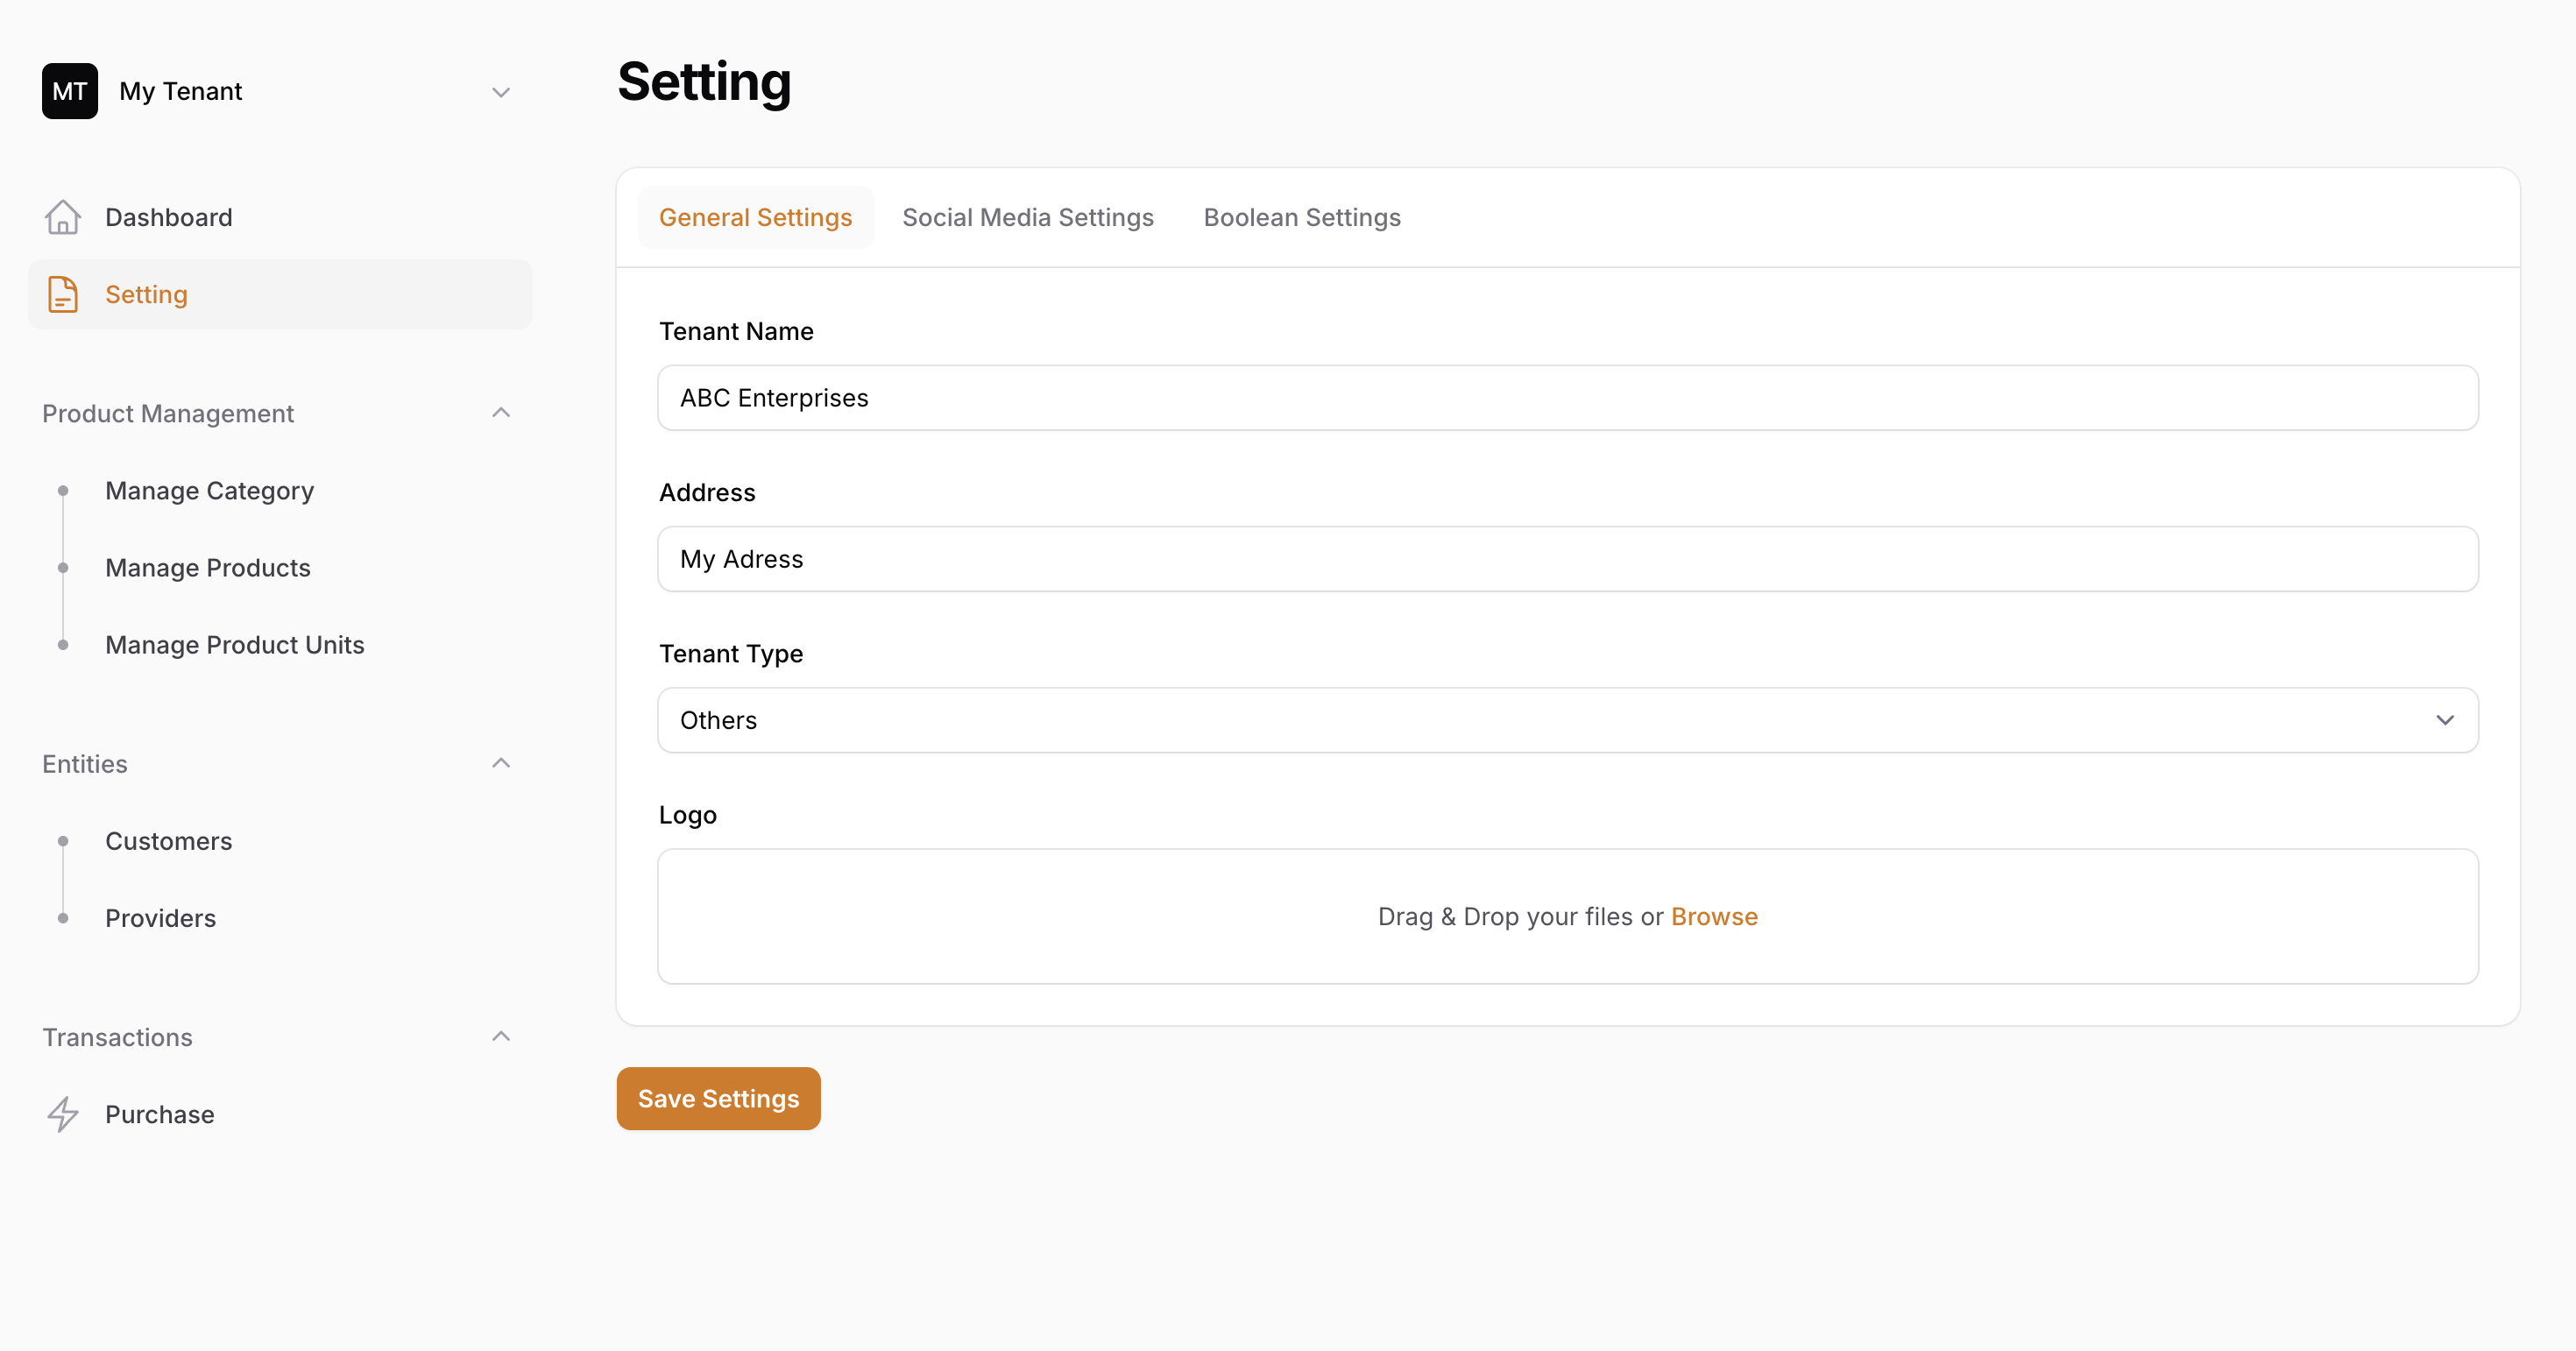Image resolution: width=2576 pixels, height=1351 pixels.
Task: Click the Logo field label
Action: [x=688, y=814]
